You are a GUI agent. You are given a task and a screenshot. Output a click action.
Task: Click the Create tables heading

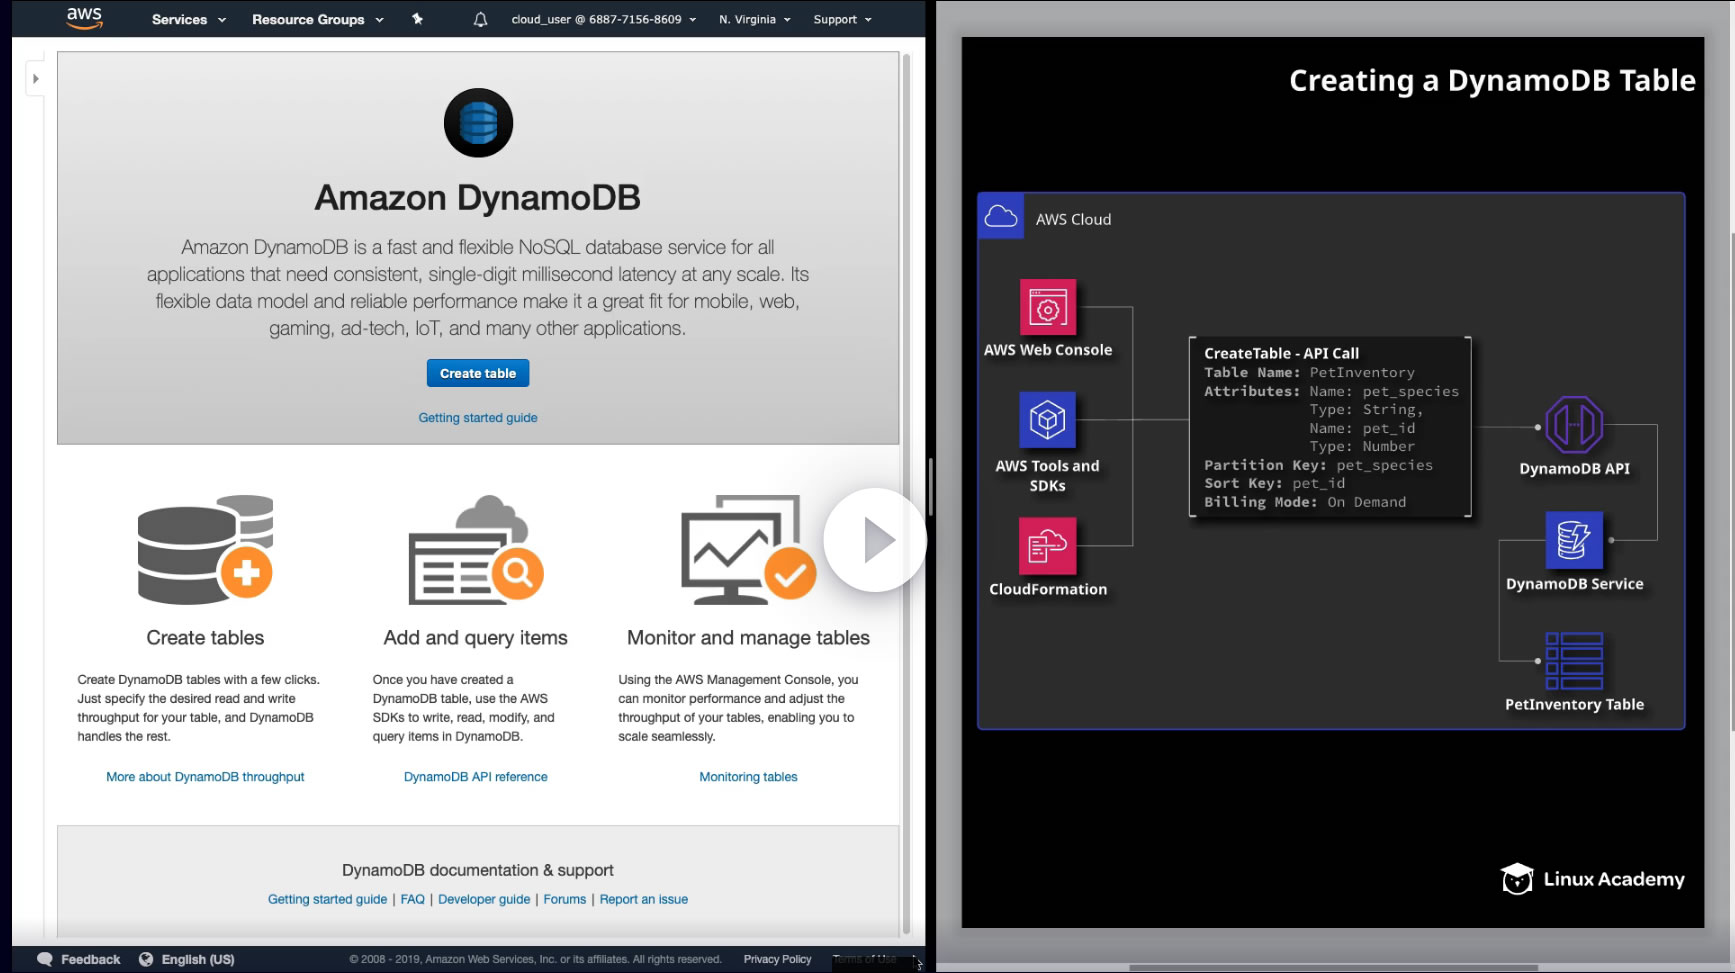[x=205, y=638]
